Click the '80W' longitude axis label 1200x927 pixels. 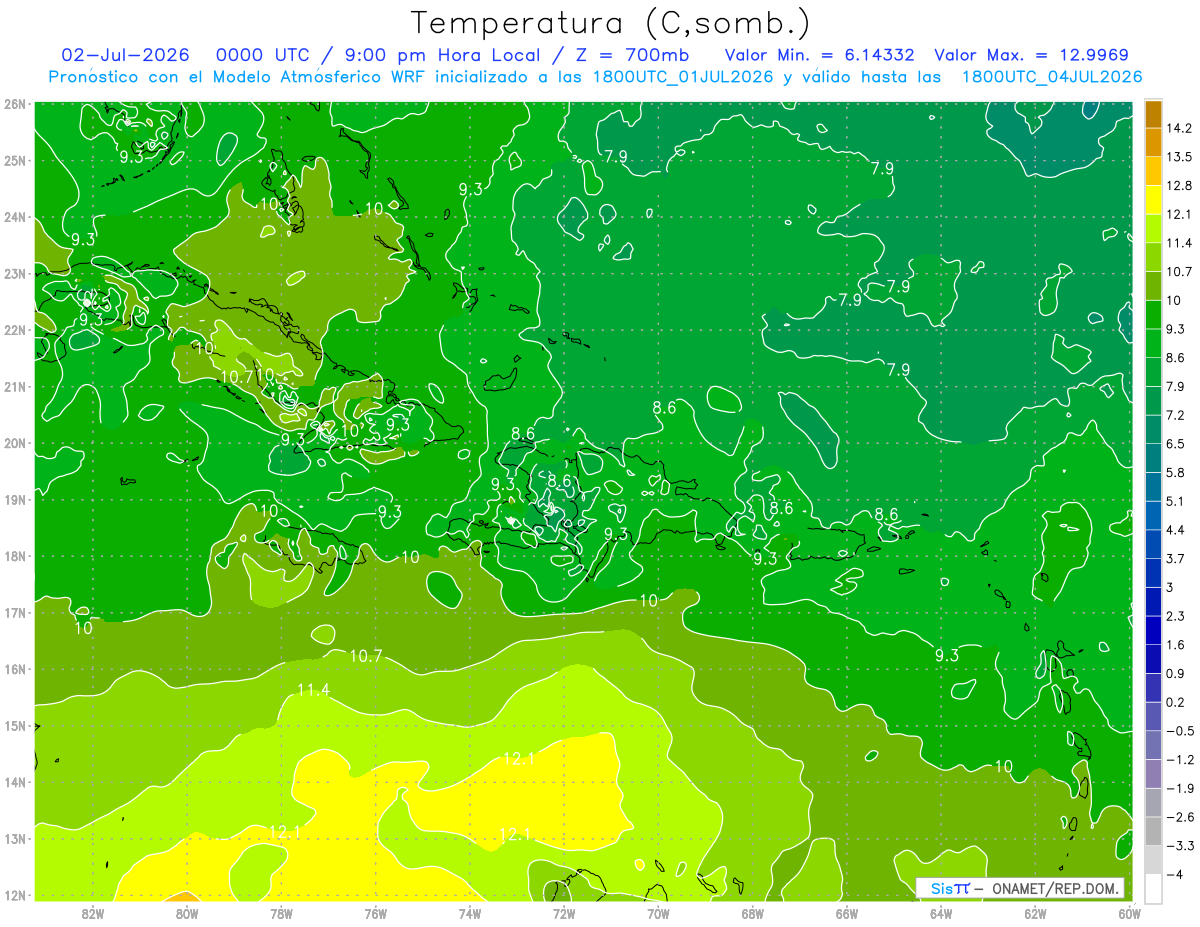(x=186, y=913)
